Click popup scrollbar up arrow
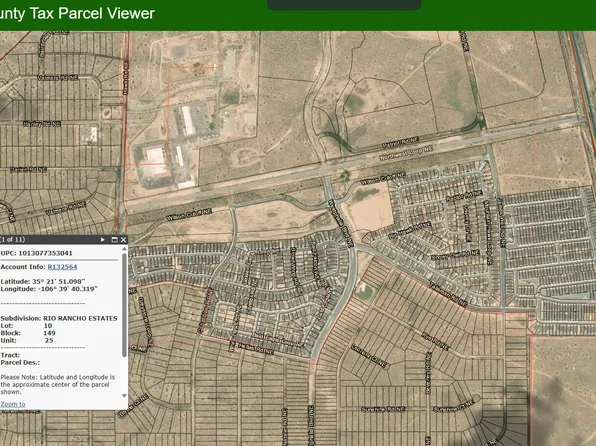596x446 pixels. point(124,249)
